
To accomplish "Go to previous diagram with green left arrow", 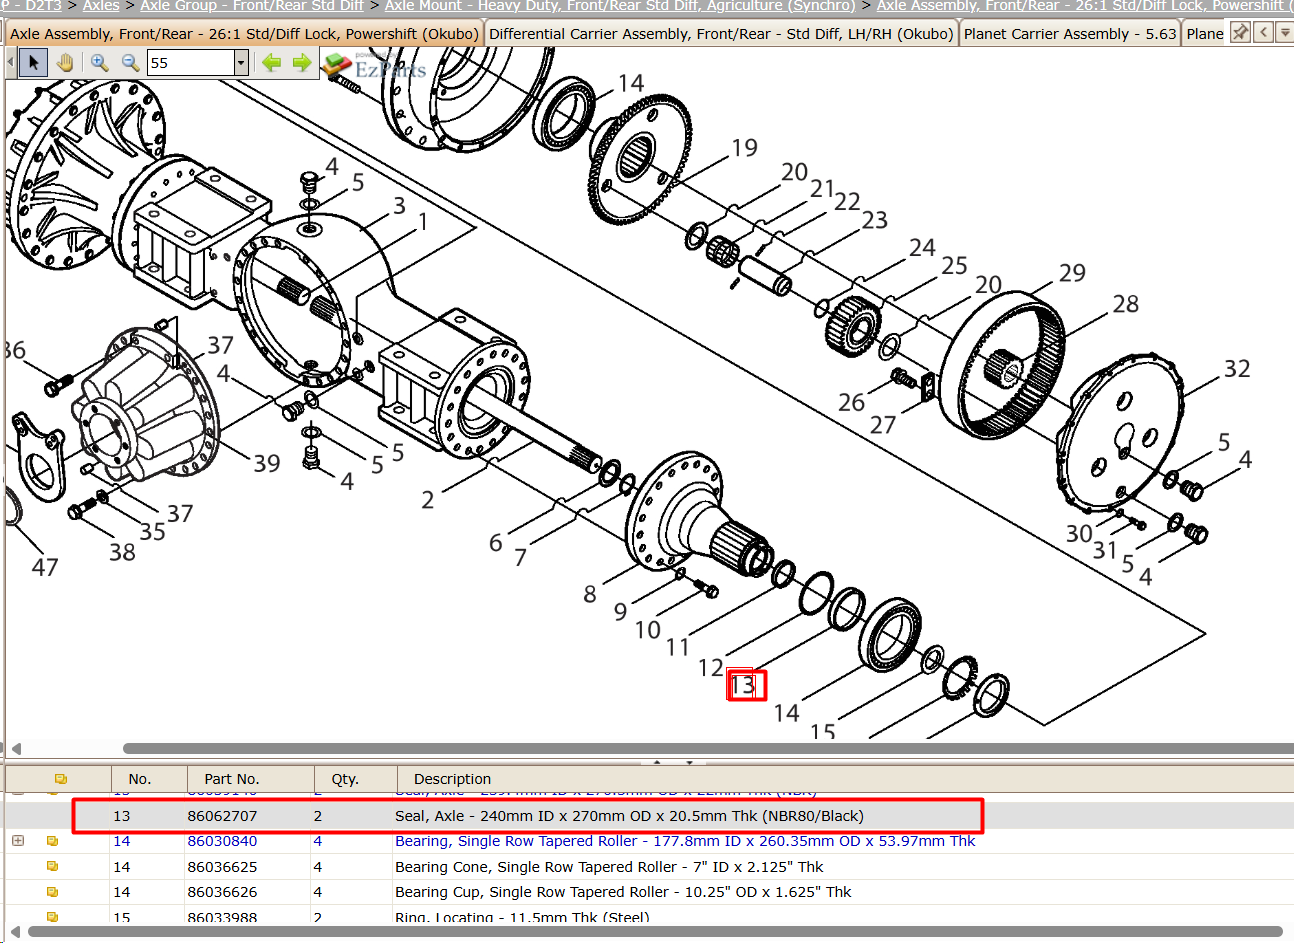I will pyautogui.click(x=271, y=63).
